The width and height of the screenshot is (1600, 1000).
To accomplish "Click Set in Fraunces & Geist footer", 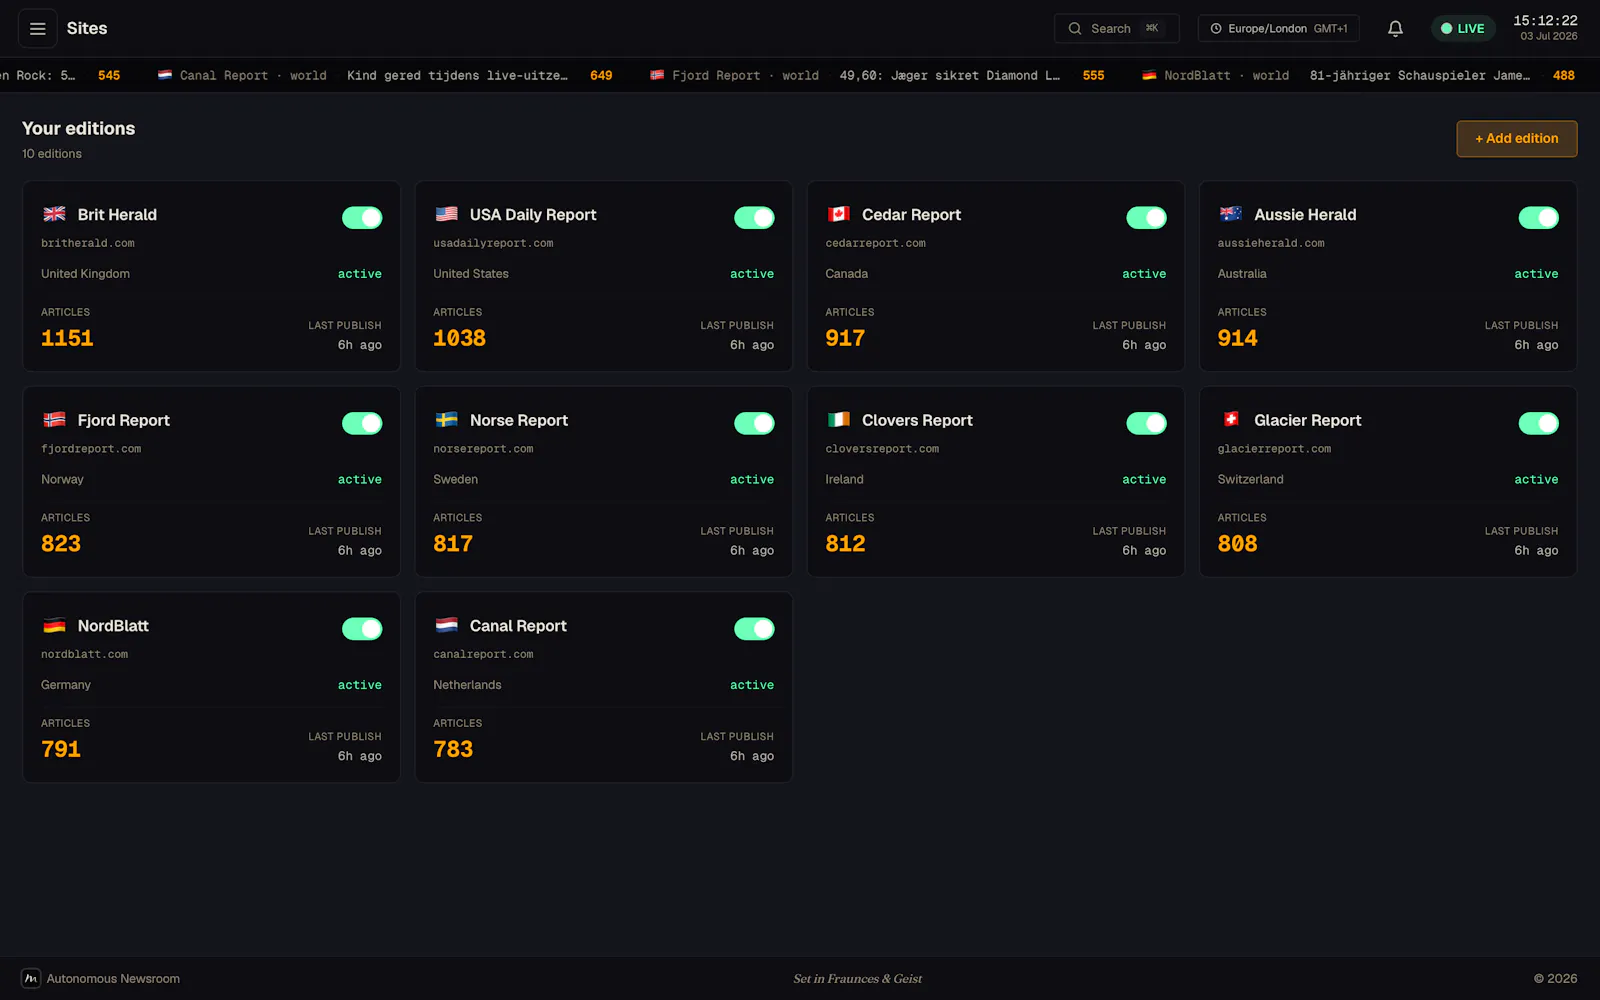I will tap(858, 979).
